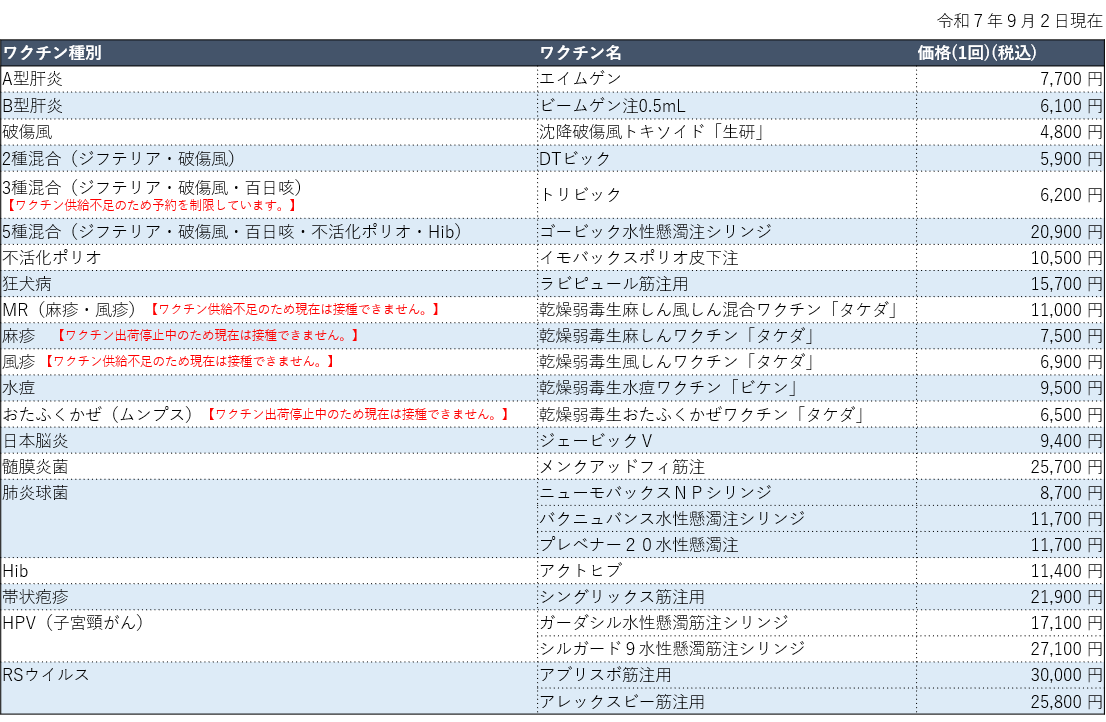
Task: Click 乾燥弱毒生おたふくかぜワクチン「タケダ」 cell
Action: [x=727, y=415]
